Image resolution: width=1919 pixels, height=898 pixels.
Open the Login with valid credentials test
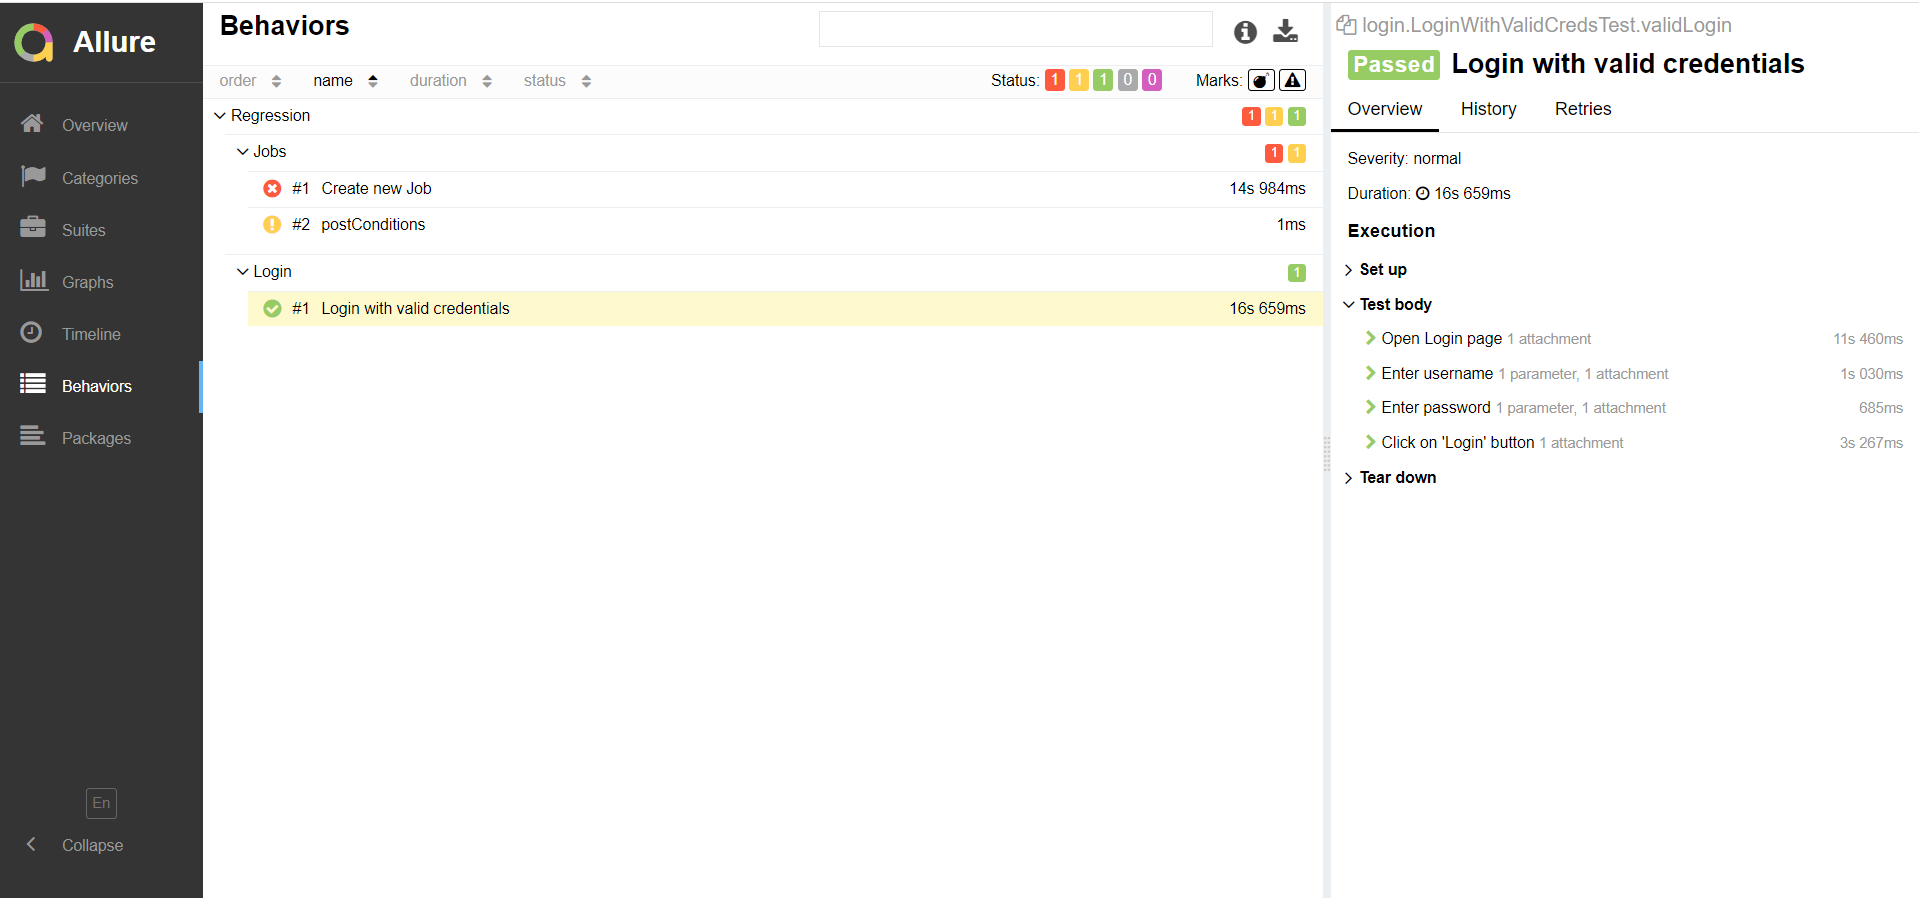tap(785, 308)
